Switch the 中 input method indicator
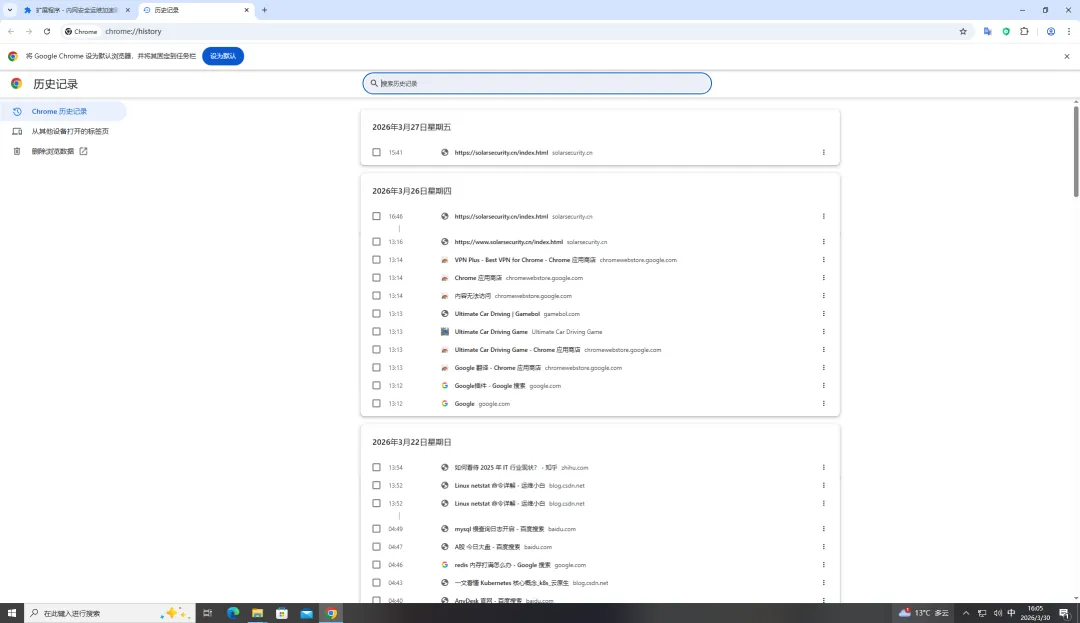1080x623 pixels. (x=1011, y=613)
